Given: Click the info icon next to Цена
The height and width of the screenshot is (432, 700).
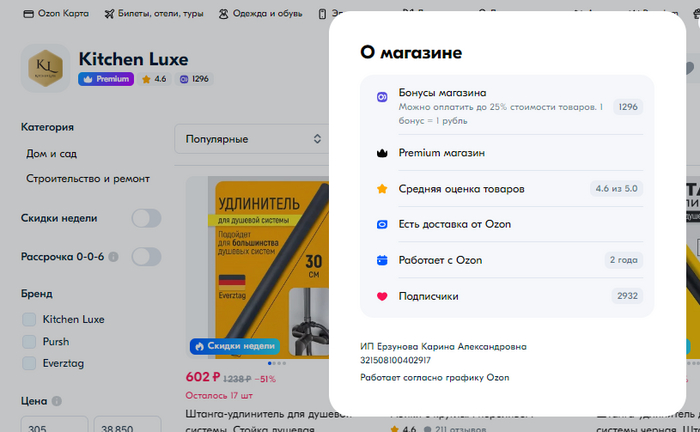Looking at the screenshot, I should (x=56, y=401).
